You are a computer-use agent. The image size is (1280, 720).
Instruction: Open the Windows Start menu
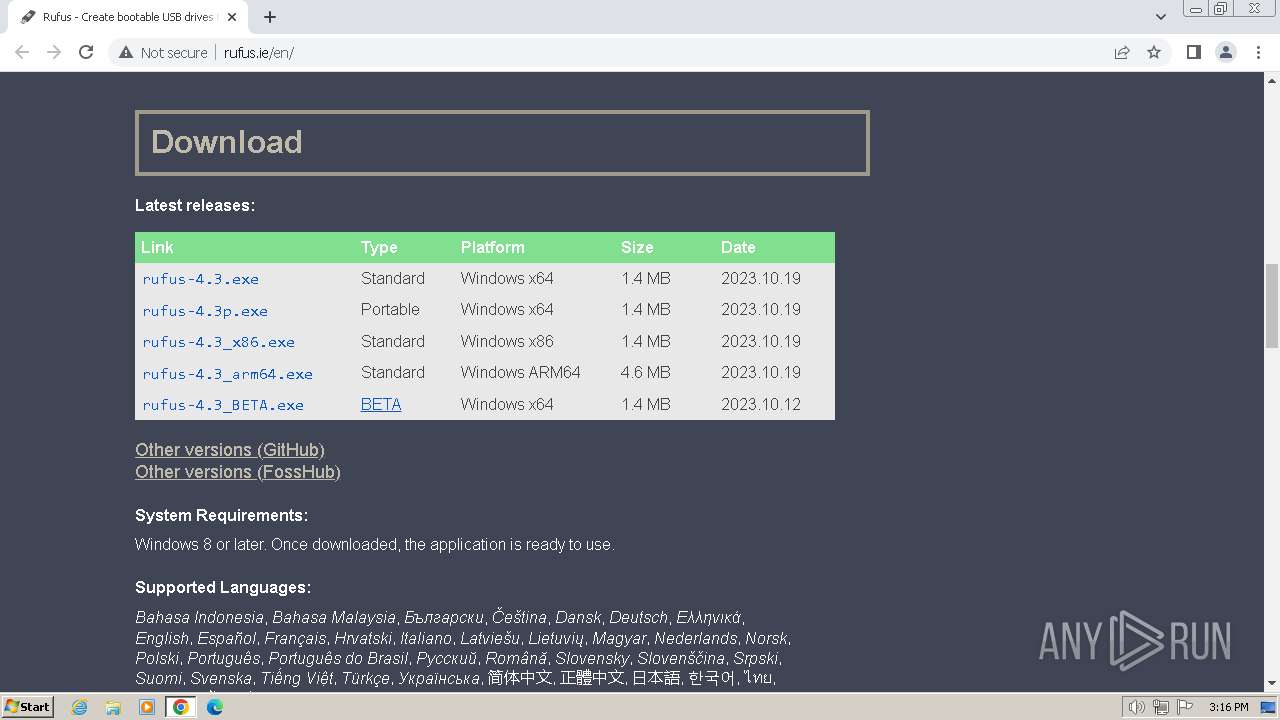click(x=27, y=706)
